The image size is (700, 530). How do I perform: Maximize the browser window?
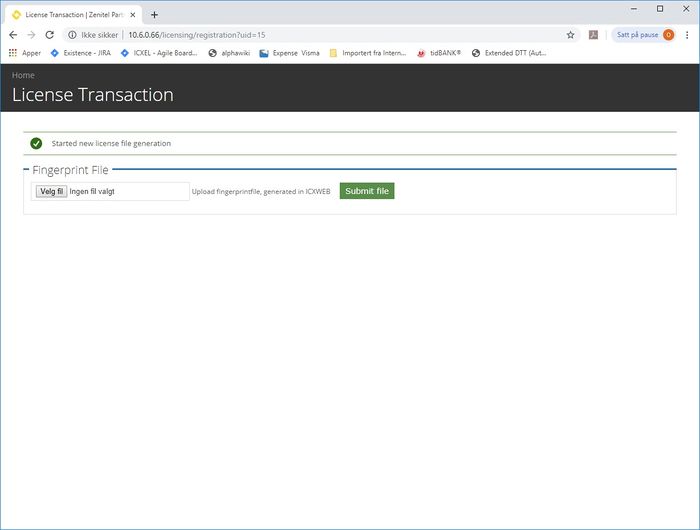660,8
